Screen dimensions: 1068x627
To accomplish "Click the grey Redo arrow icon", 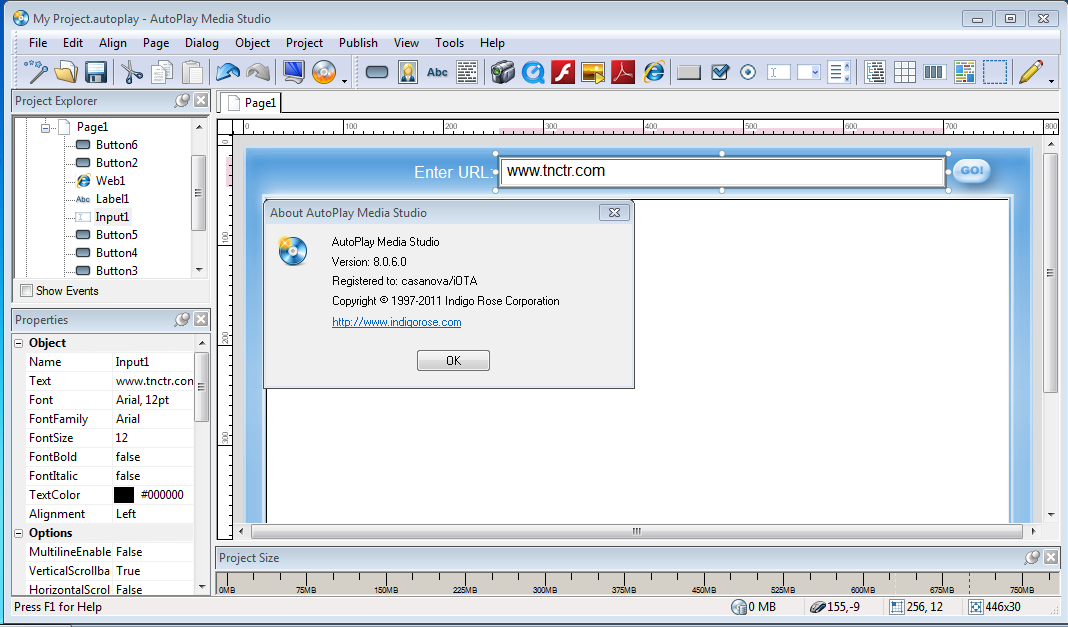I will point(258,71).
